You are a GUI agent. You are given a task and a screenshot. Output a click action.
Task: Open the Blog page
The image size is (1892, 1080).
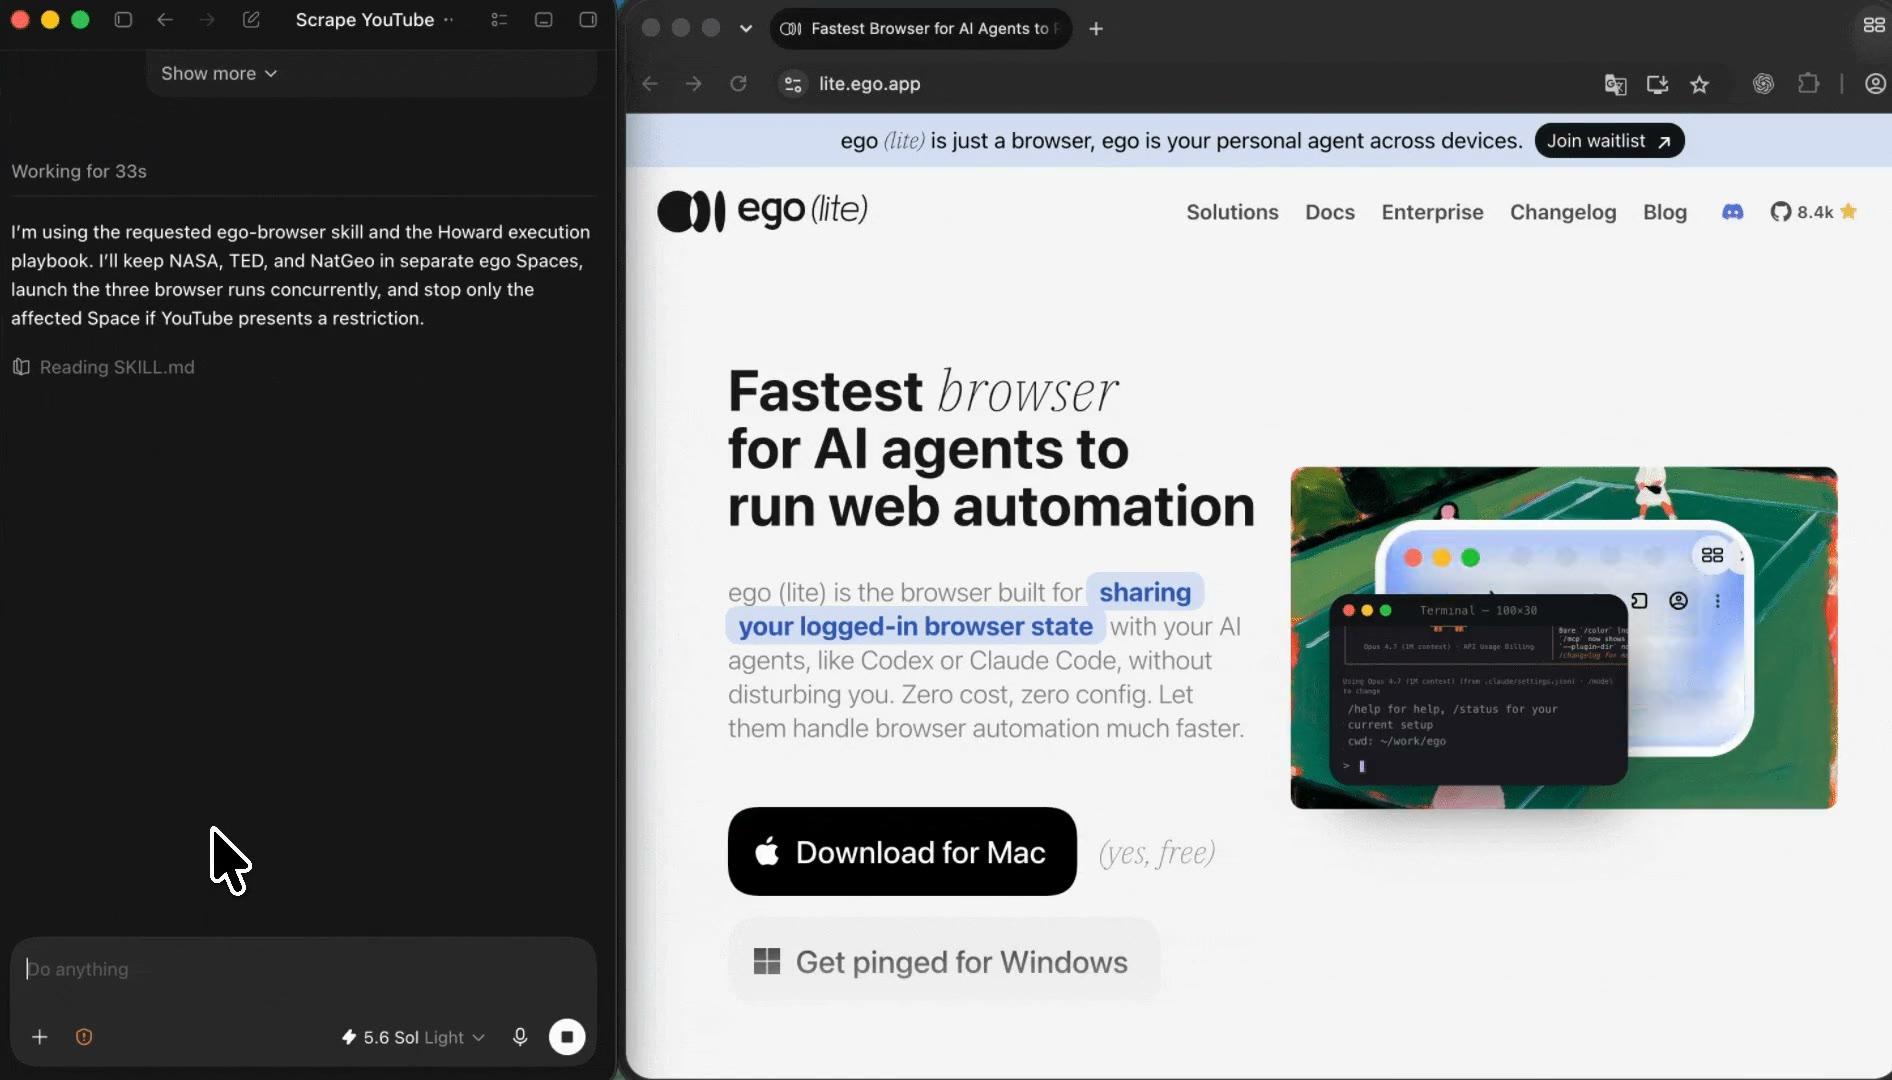1664,212
